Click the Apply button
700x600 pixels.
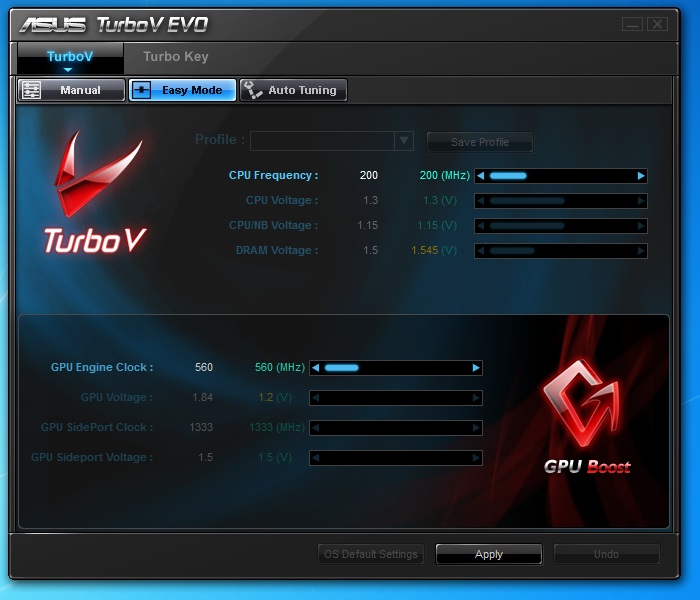pyautogui.click(x=489, y=554)
